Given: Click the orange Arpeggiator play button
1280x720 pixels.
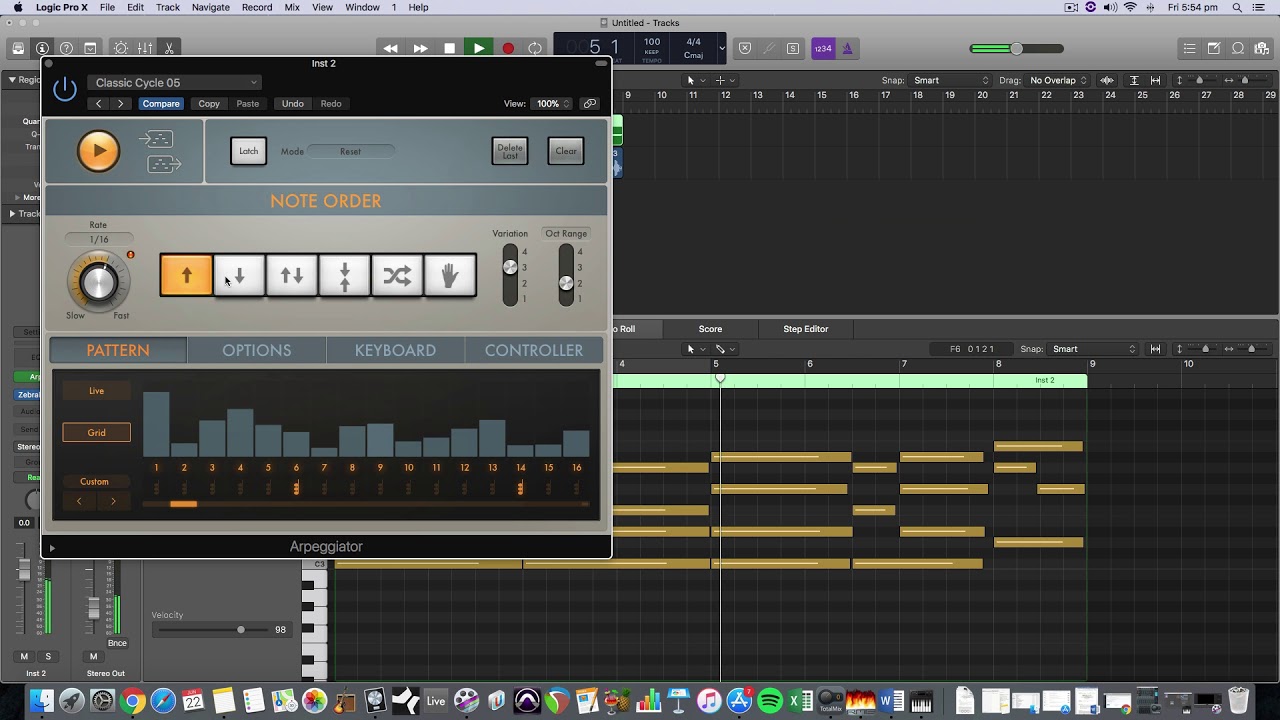Looking at the screenshot, I should click(98, 151).
